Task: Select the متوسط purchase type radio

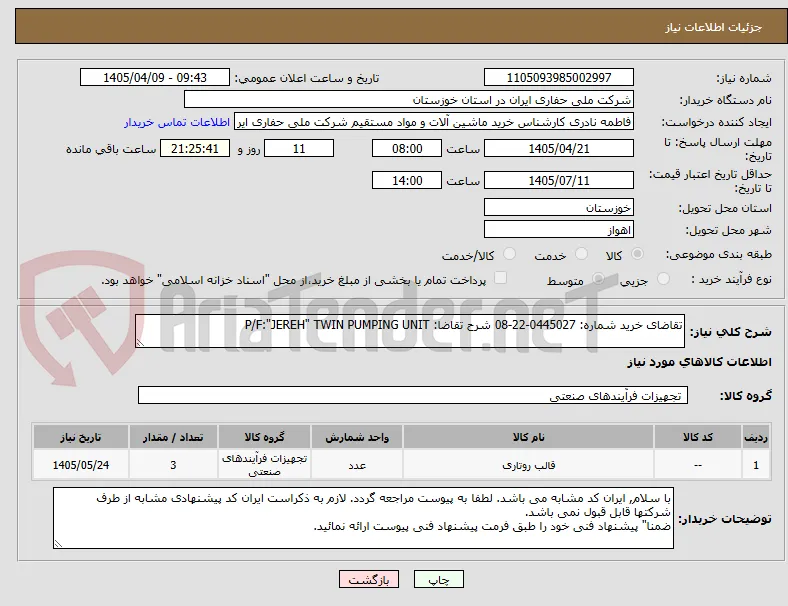Action: (598, 278)
